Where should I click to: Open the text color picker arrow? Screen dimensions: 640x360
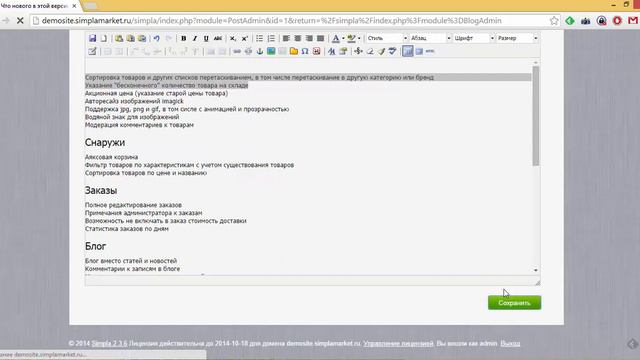[343, 38]
